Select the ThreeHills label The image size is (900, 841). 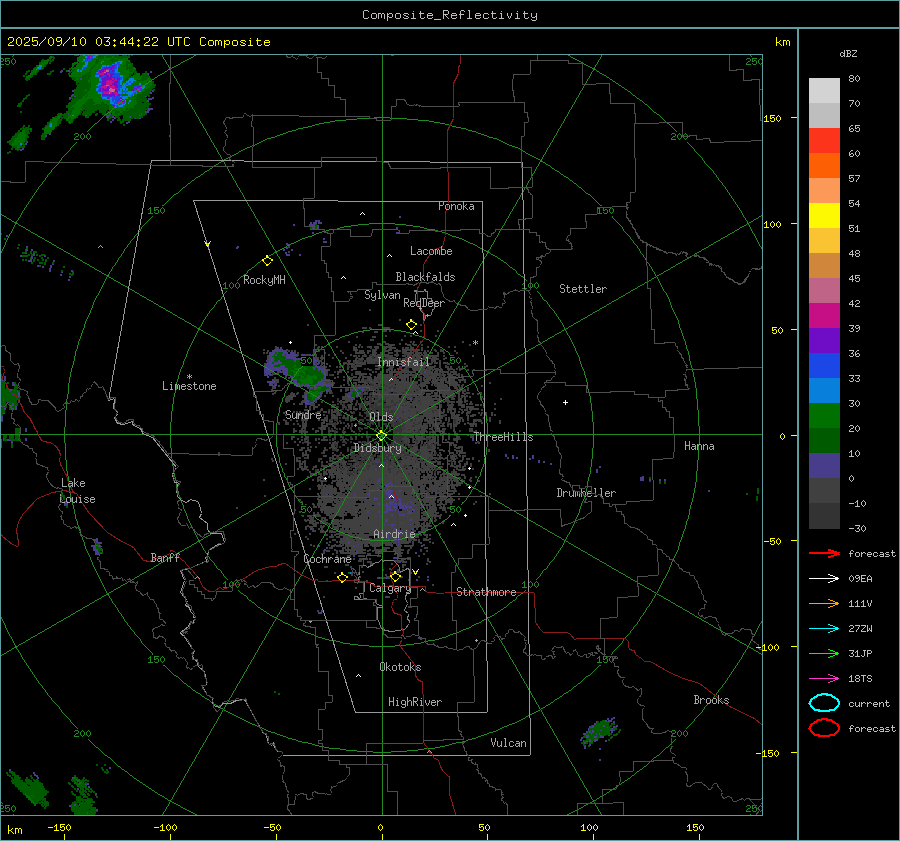[503, 437]
